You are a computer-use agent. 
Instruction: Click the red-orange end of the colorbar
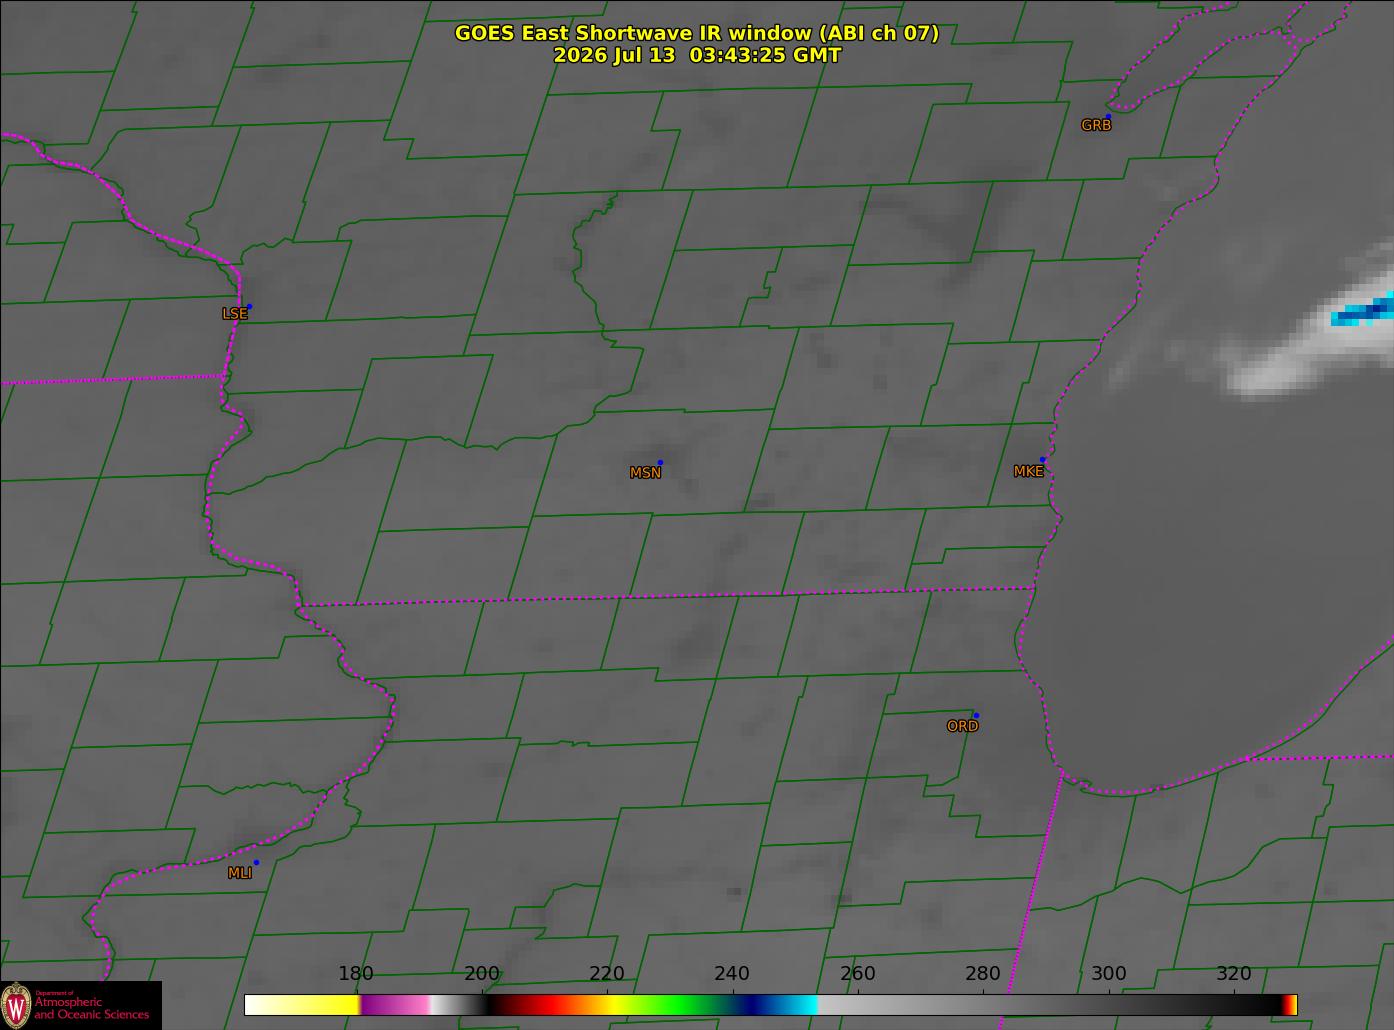[1290, 1005]
